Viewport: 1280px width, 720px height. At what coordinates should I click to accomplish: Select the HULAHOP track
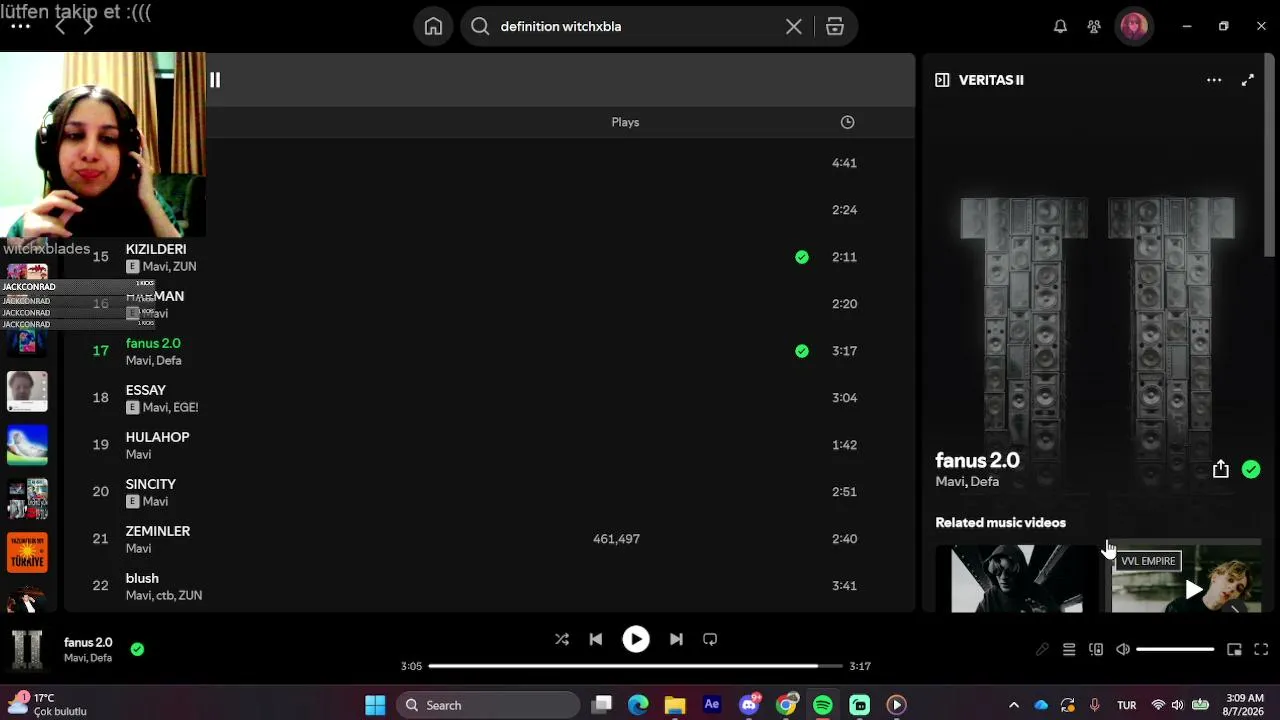[157, 437]
